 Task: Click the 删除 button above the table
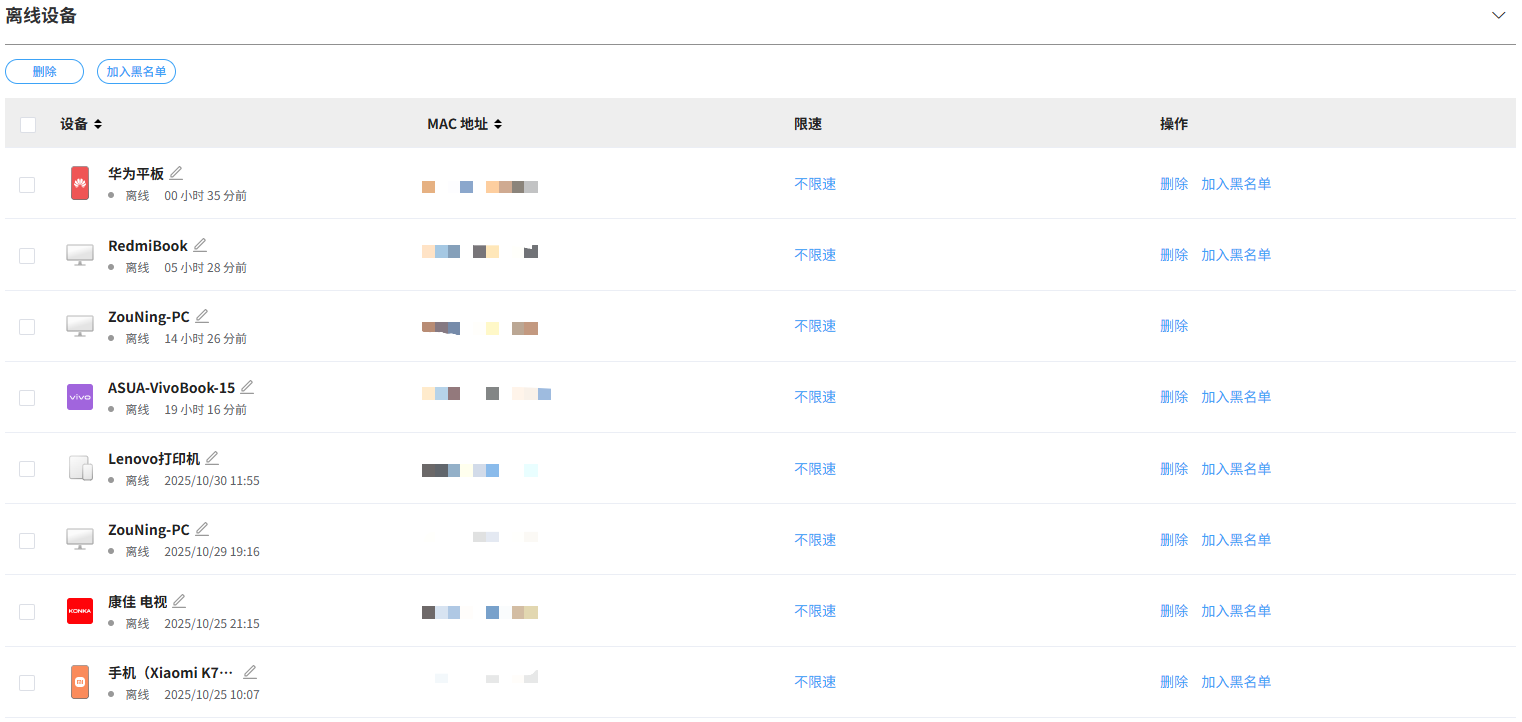(44, 72)
